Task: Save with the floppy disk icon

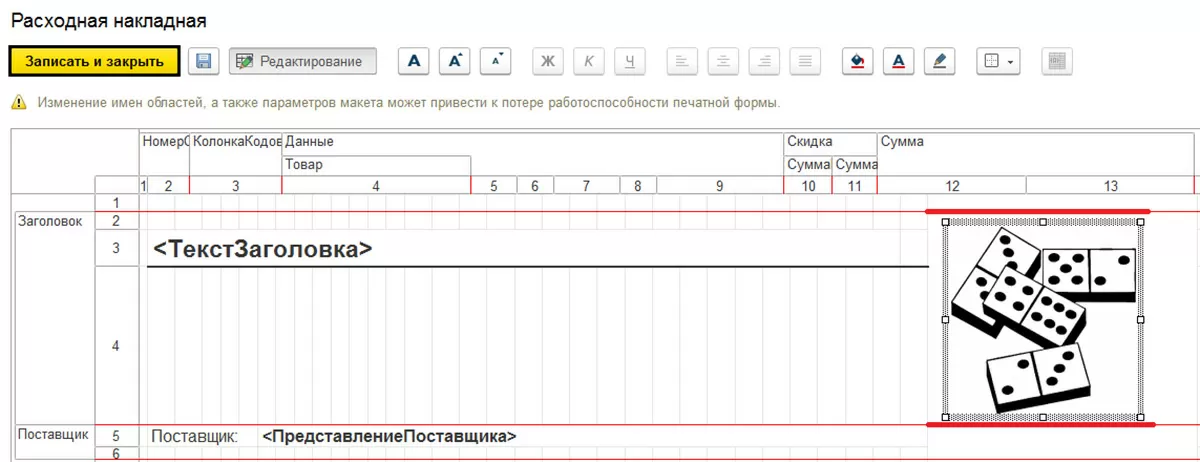Action: tap(204, 61)
